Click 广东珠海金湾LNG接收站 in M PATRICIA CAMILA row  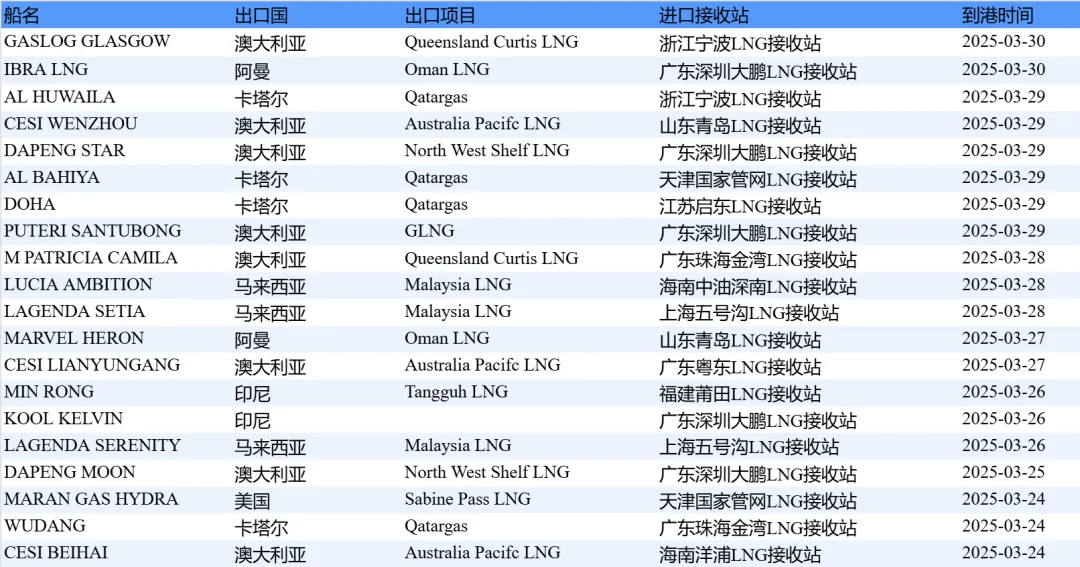click(758, 259)
